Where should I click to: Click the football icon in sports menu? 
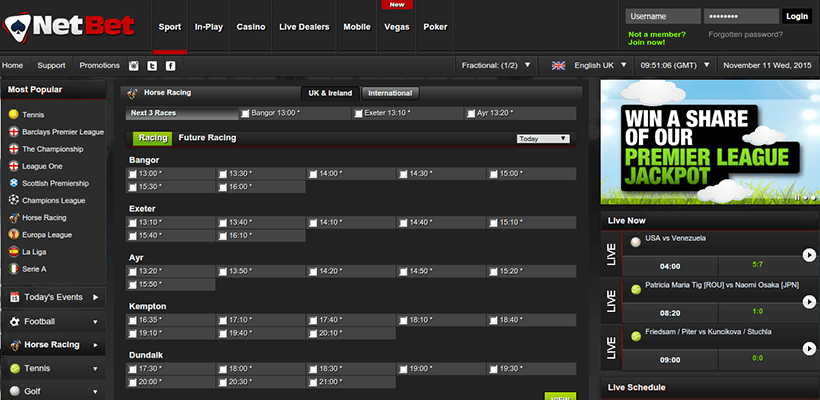(x=15, y=322)
